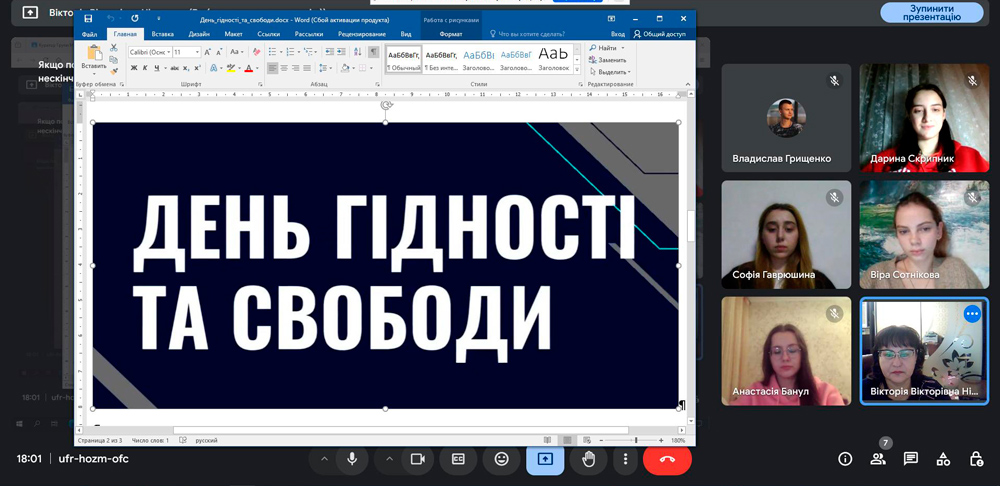Screen dimensions: 1000x486
Task: Justify the paragraph text
Action: click(x=307, y=68)
